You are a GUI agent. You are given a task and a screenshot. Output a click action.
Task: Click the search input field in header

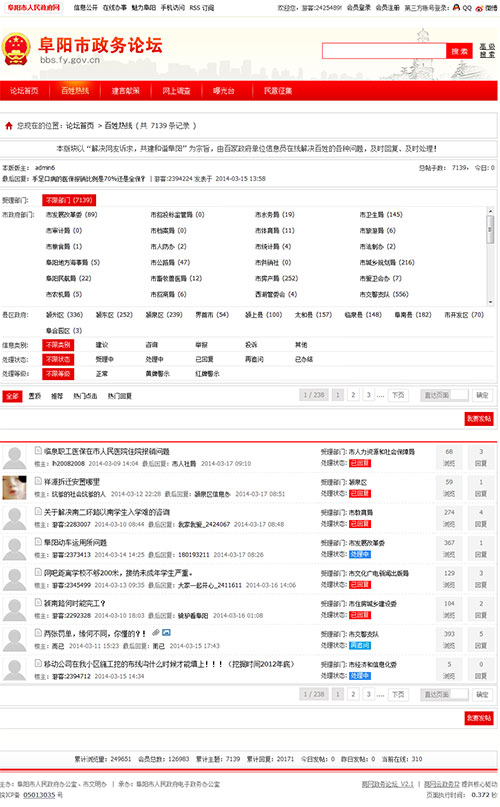(384, 50)
